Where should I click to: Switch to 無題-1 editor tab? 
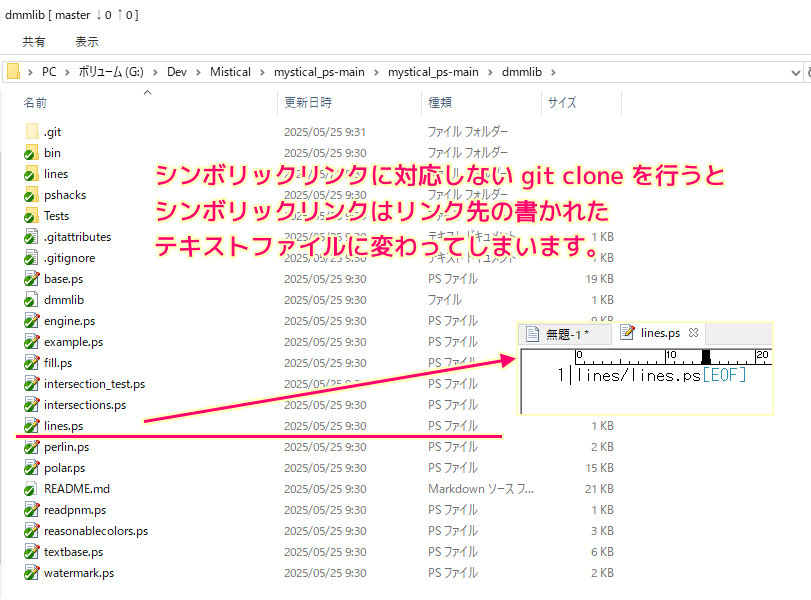pos(565,334)
